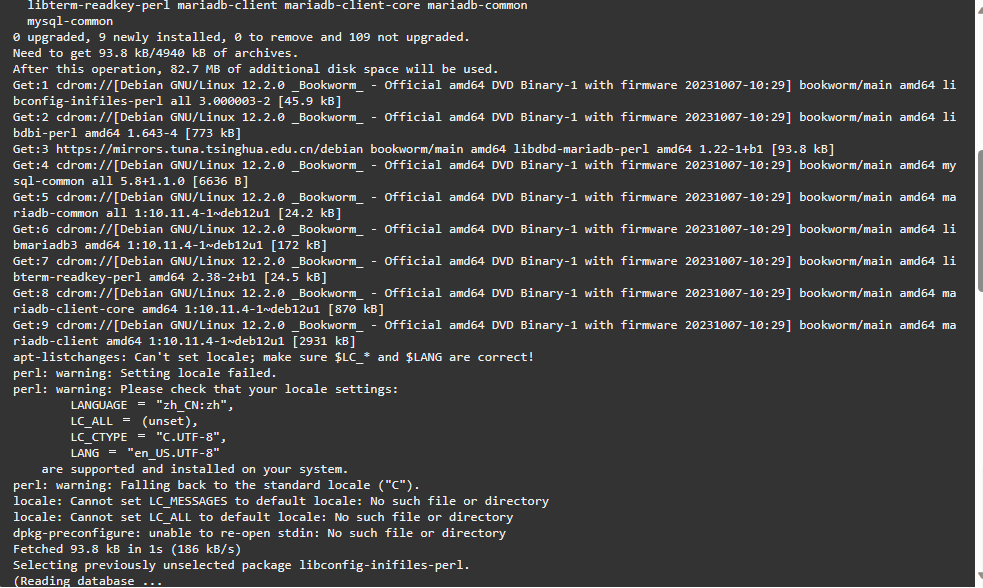Click 'Selecting previously unselected package libconfig-inifiles-perl' line
Screen dimensions: 983x588
click(x=241, y=565)
